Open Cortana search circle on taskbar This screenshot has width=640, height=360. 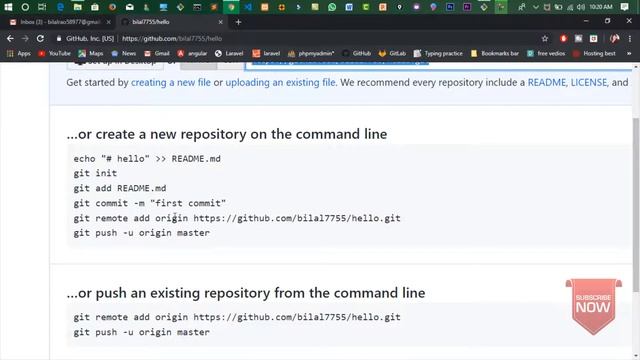point(25,7)
